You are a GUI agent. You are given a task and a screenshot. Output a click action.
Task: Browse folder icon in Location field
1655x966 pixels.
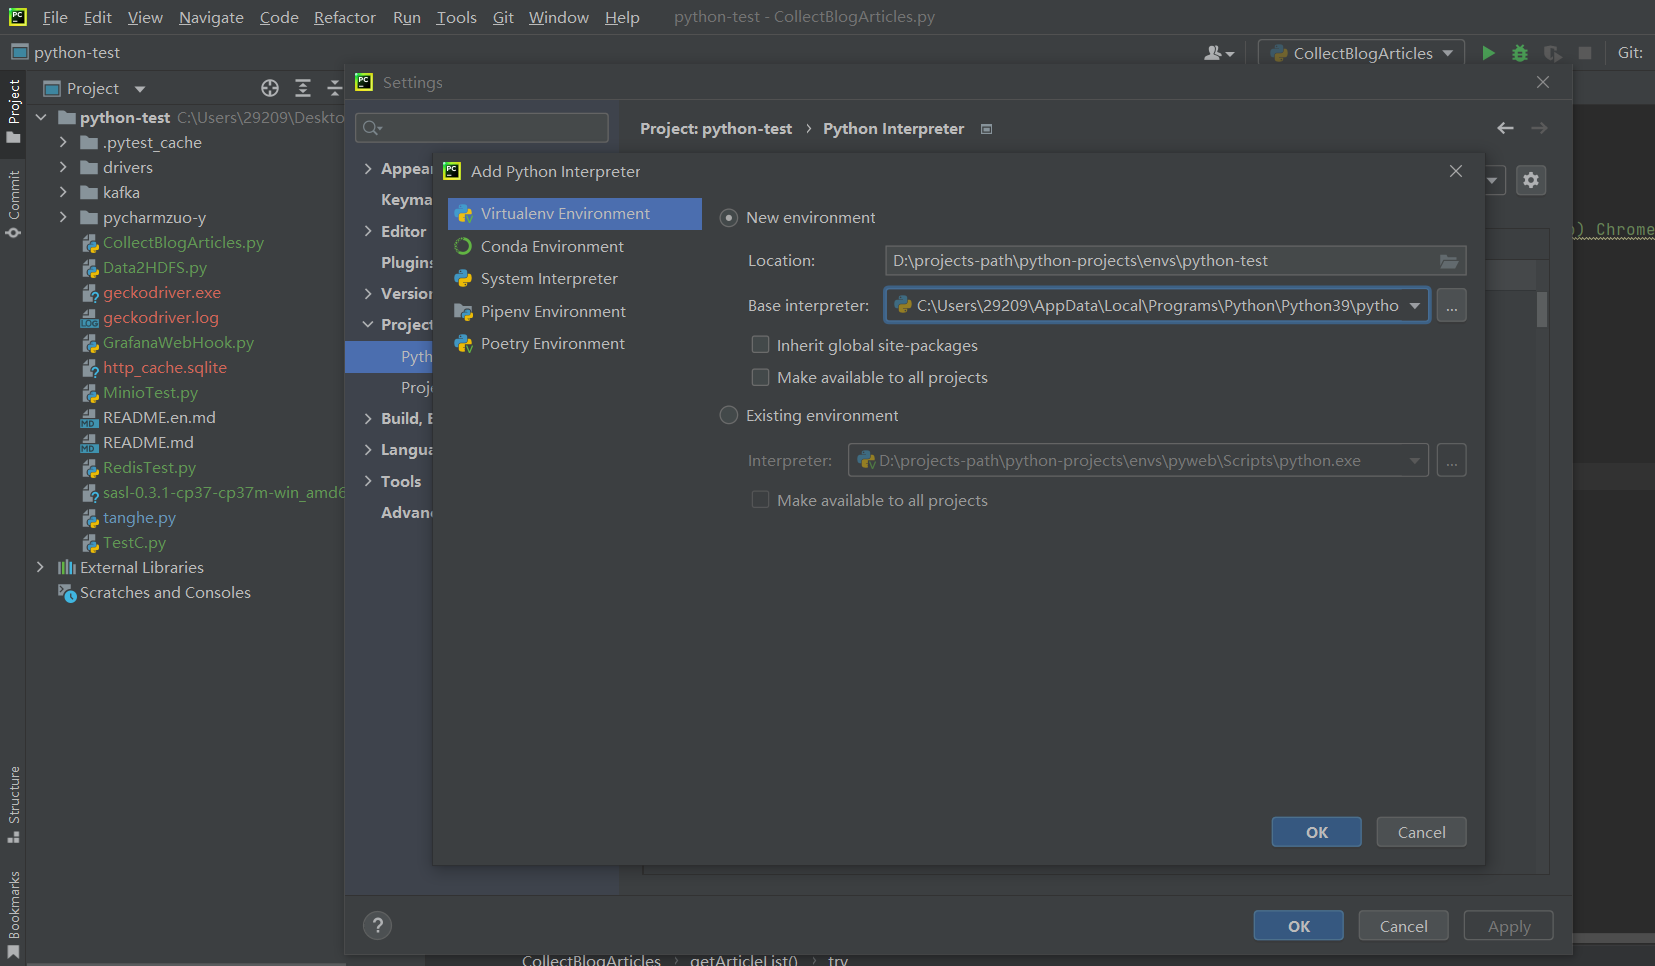1449,261
